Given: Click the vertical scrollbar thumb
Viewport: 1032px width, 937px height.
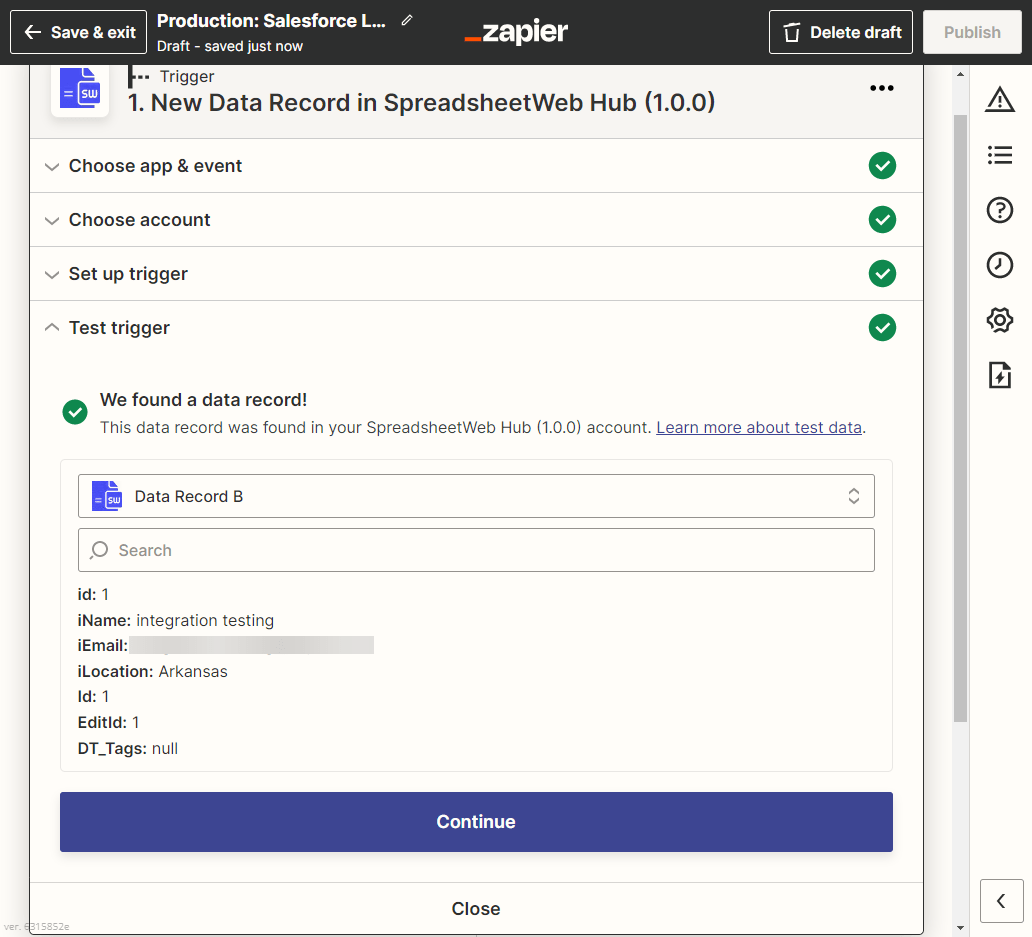Looking at the screenshot, I should pos(960,418).
